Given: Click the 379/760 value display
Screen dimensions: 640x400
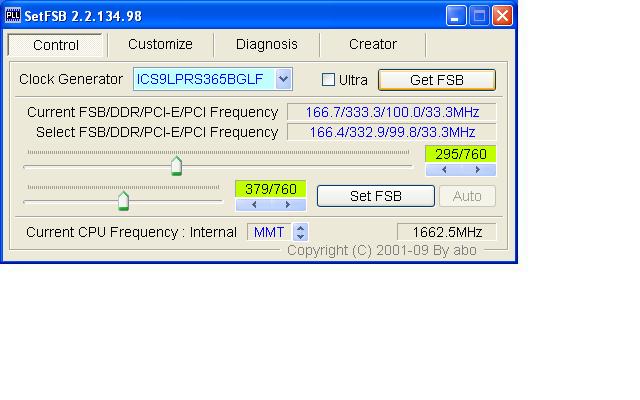Looking at the screenshot, I should pos(271,189).
